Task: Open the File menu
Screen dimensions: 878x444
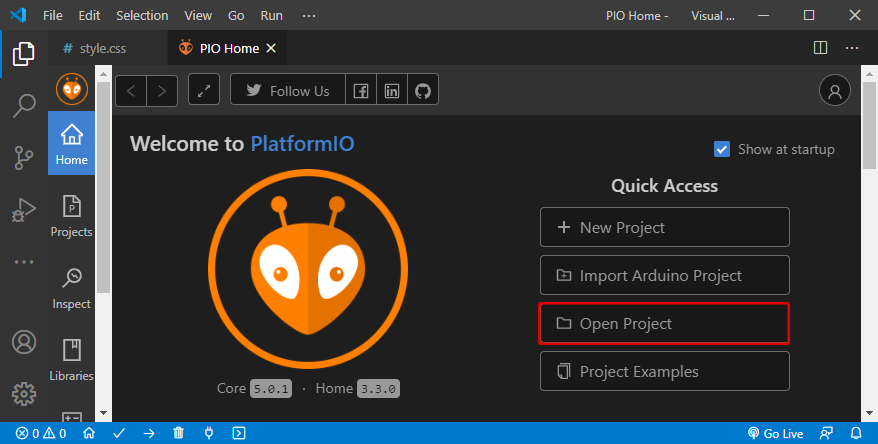Action: pyautogui.click(x=53, y=16)
